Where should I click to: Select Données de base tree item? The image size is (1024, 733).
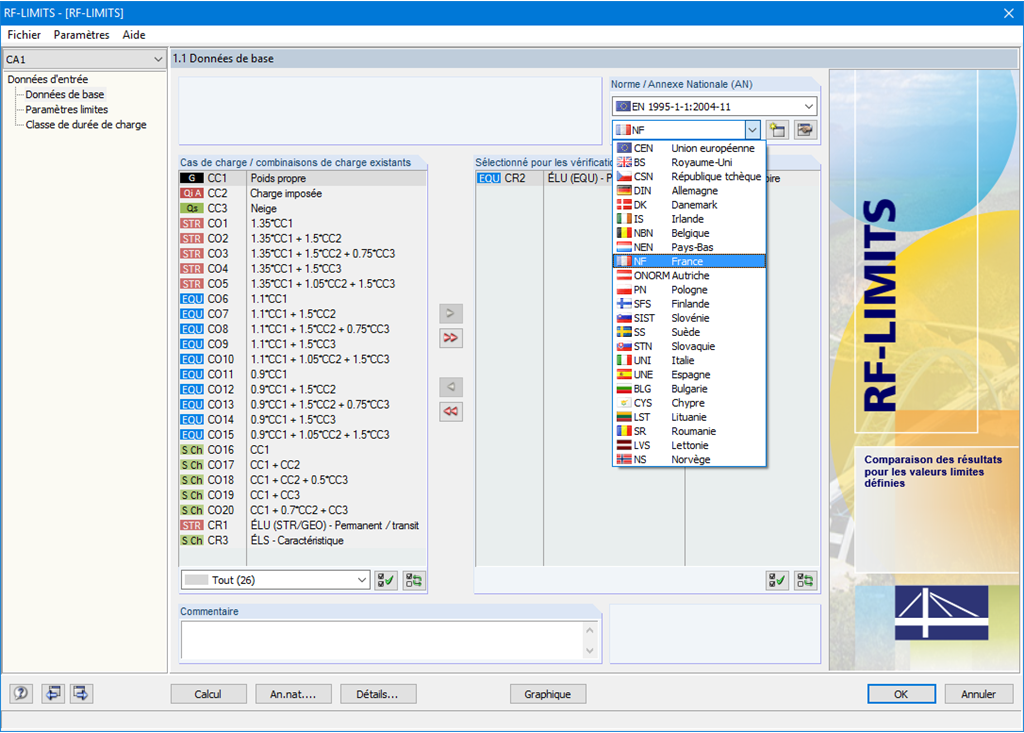point(65,94)
